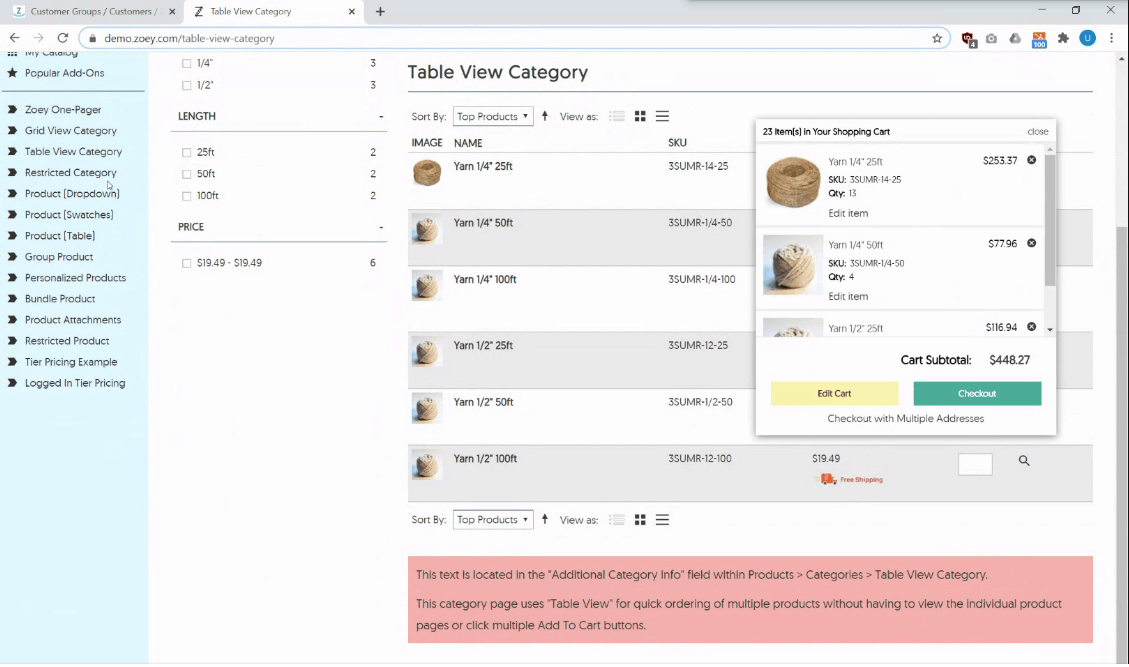Click Checkout with Multiple Addresses link
Screen dimensions: 1129x667
(x=905, y=418)
